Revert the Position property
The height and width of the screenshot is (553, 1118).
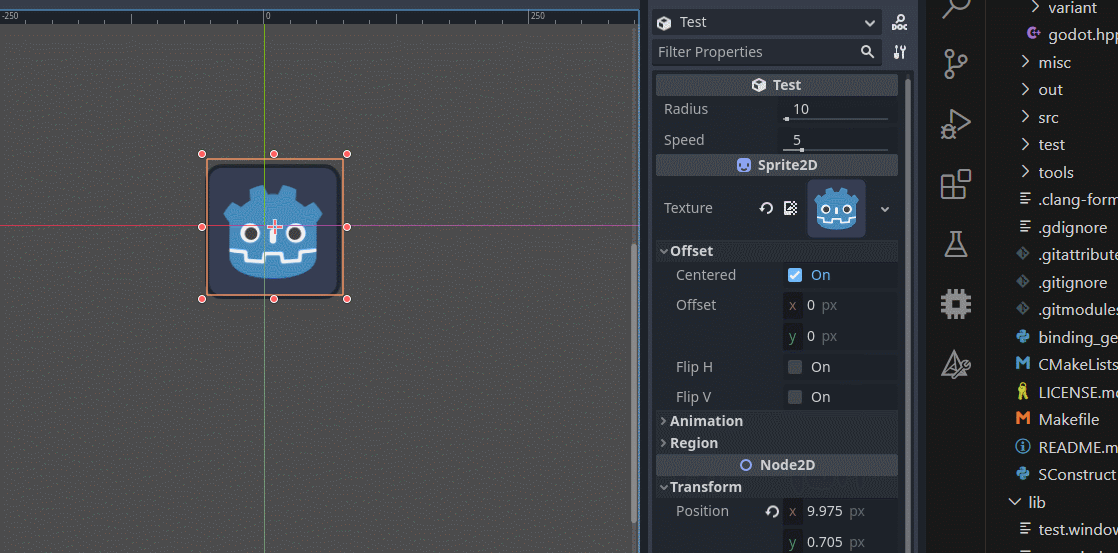tap(771, 512)
